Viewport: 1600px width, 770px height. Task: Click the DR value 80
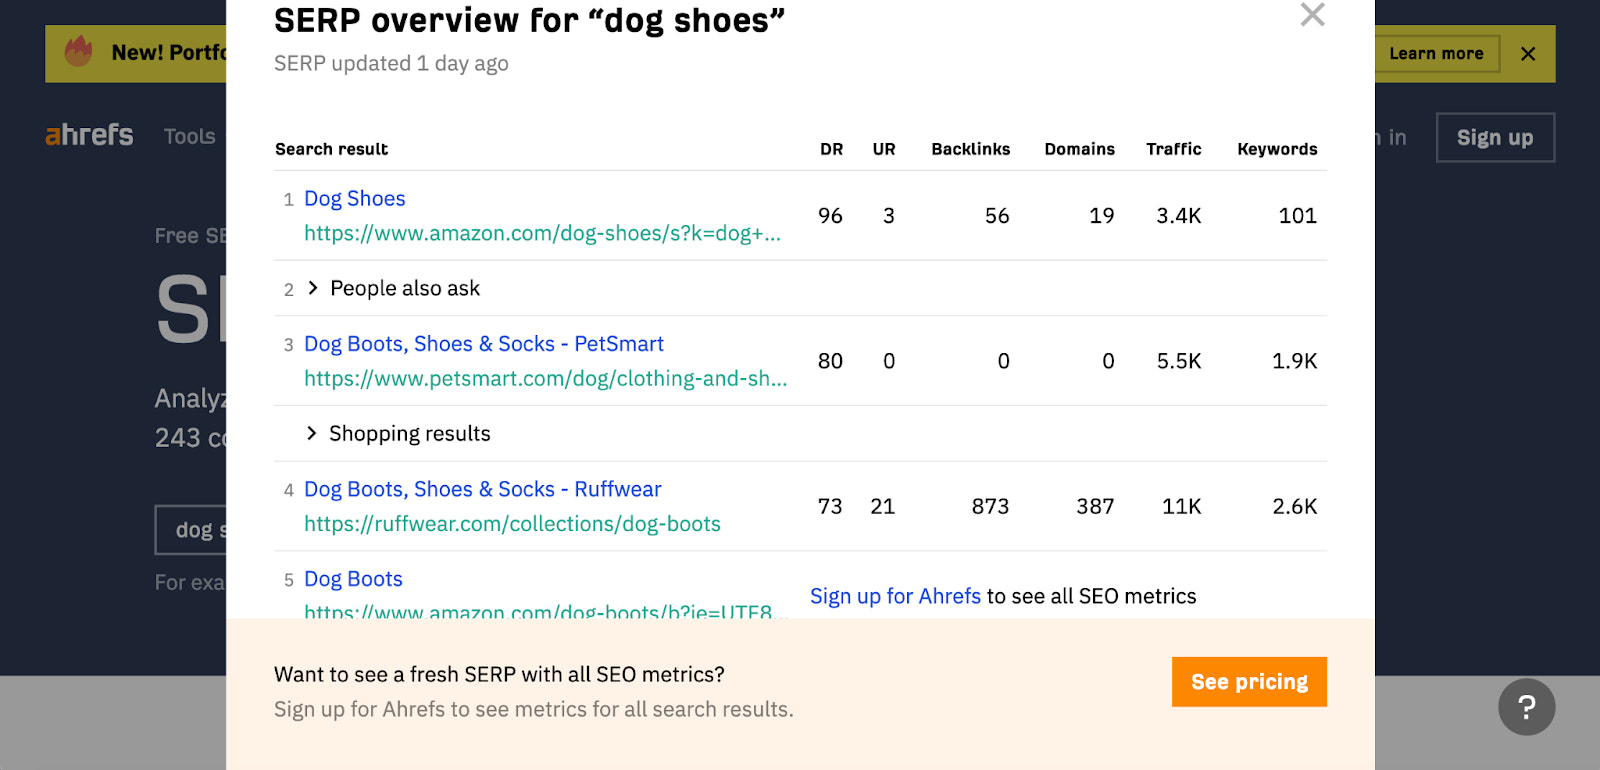(x=830, y=361)
